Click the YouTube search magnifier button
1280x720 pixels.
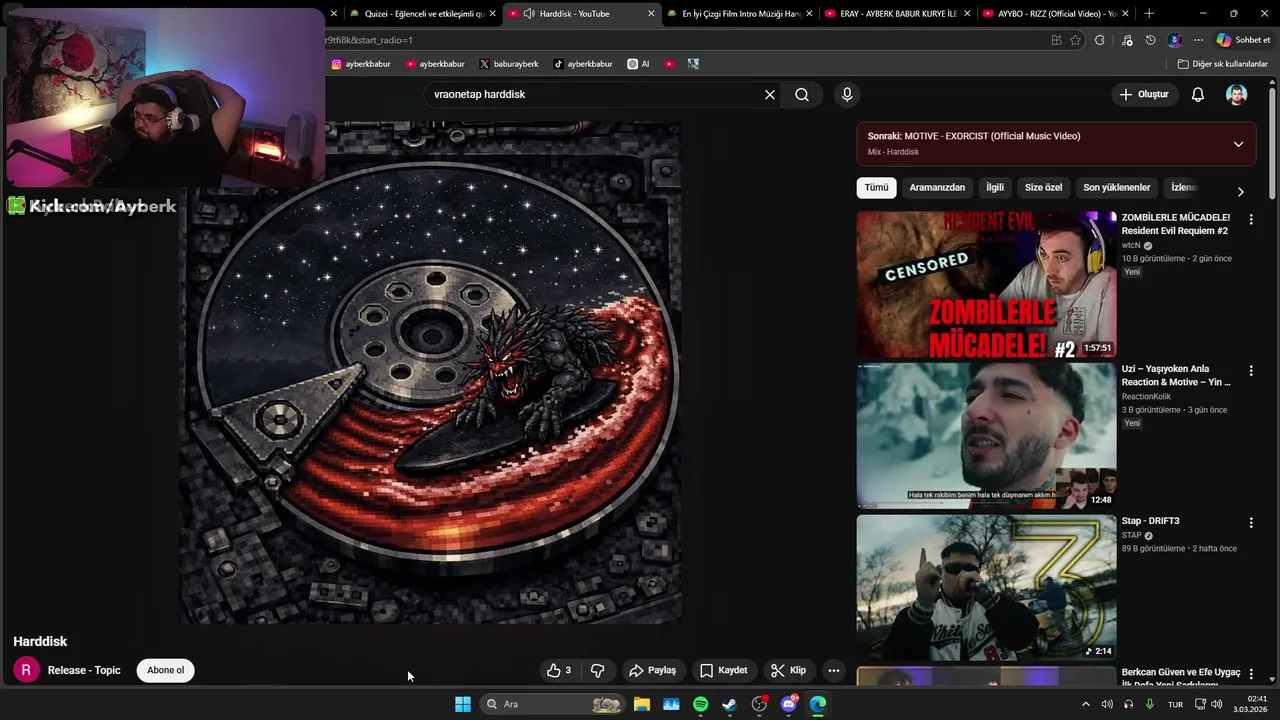(x=802, y=95)
